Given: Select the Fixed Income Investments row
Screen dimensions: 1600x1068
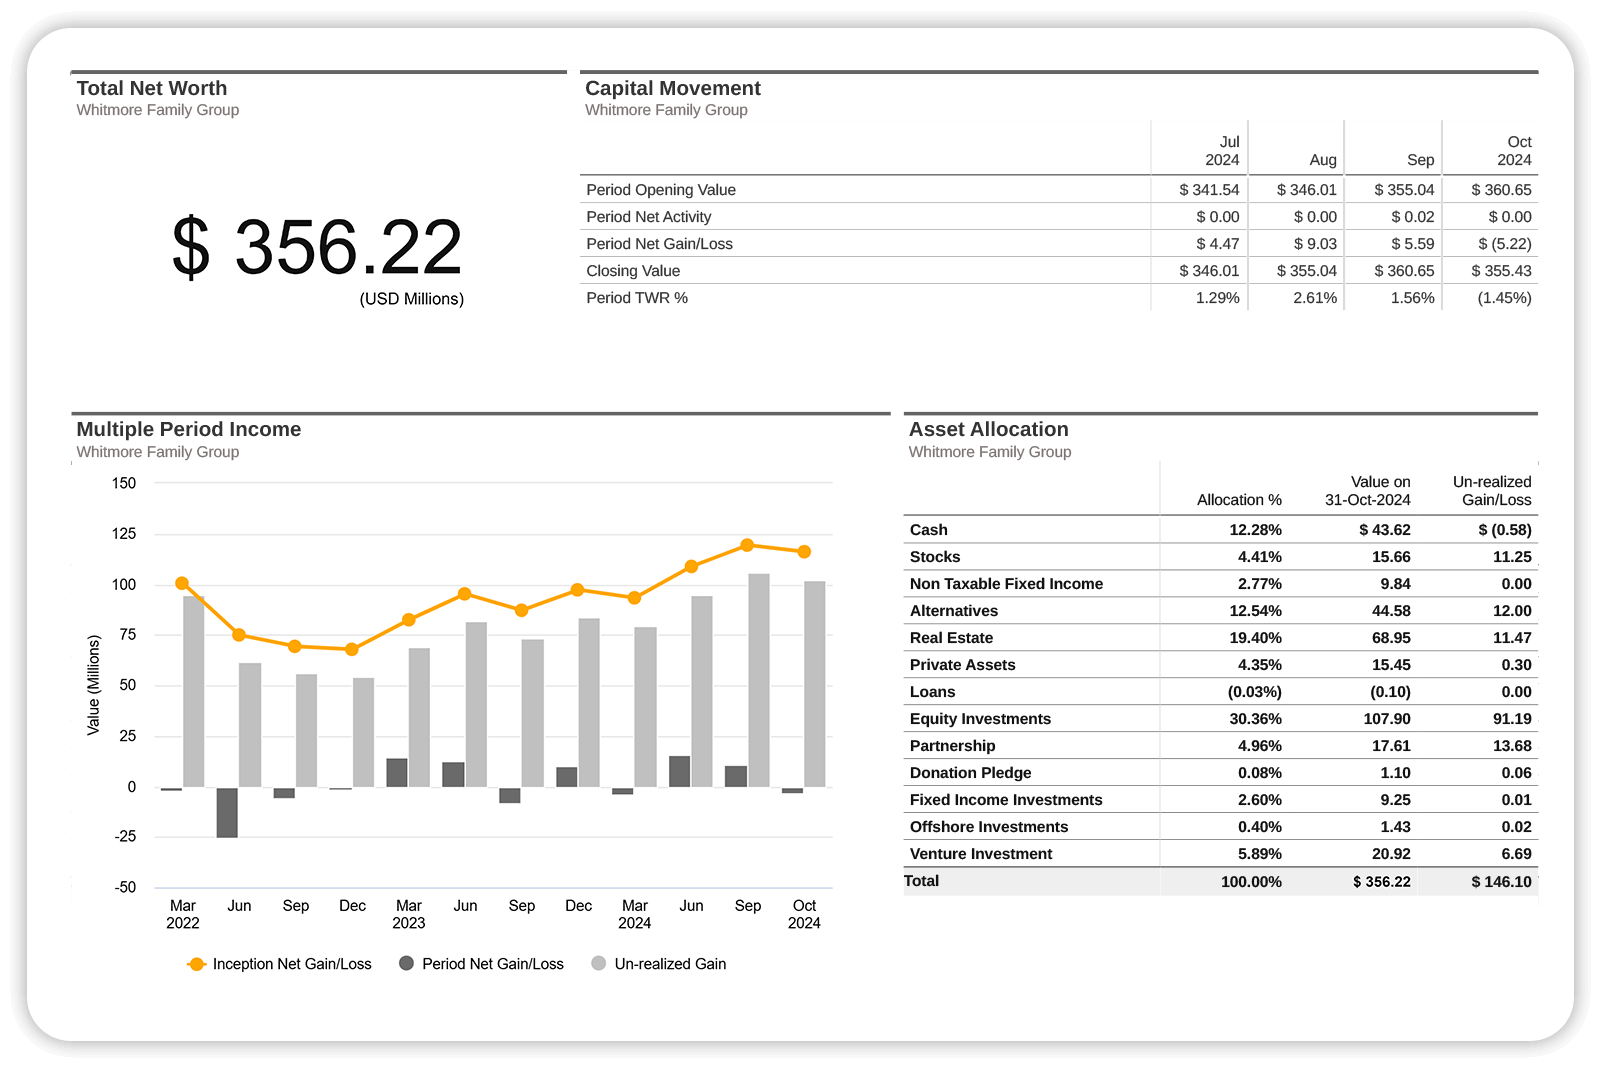Looking at the screenshot, I should 1221,800.
